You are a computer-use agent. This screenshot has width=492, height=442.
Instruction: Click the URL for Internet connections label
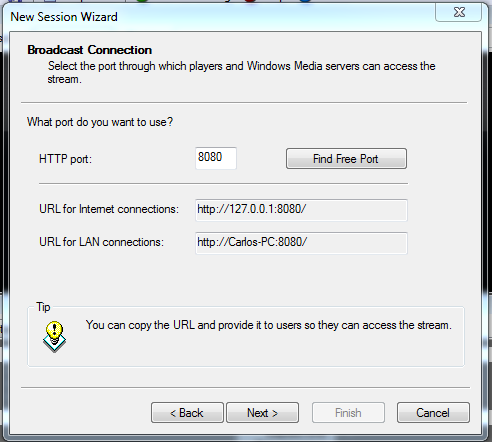click(x=109, y=209)
